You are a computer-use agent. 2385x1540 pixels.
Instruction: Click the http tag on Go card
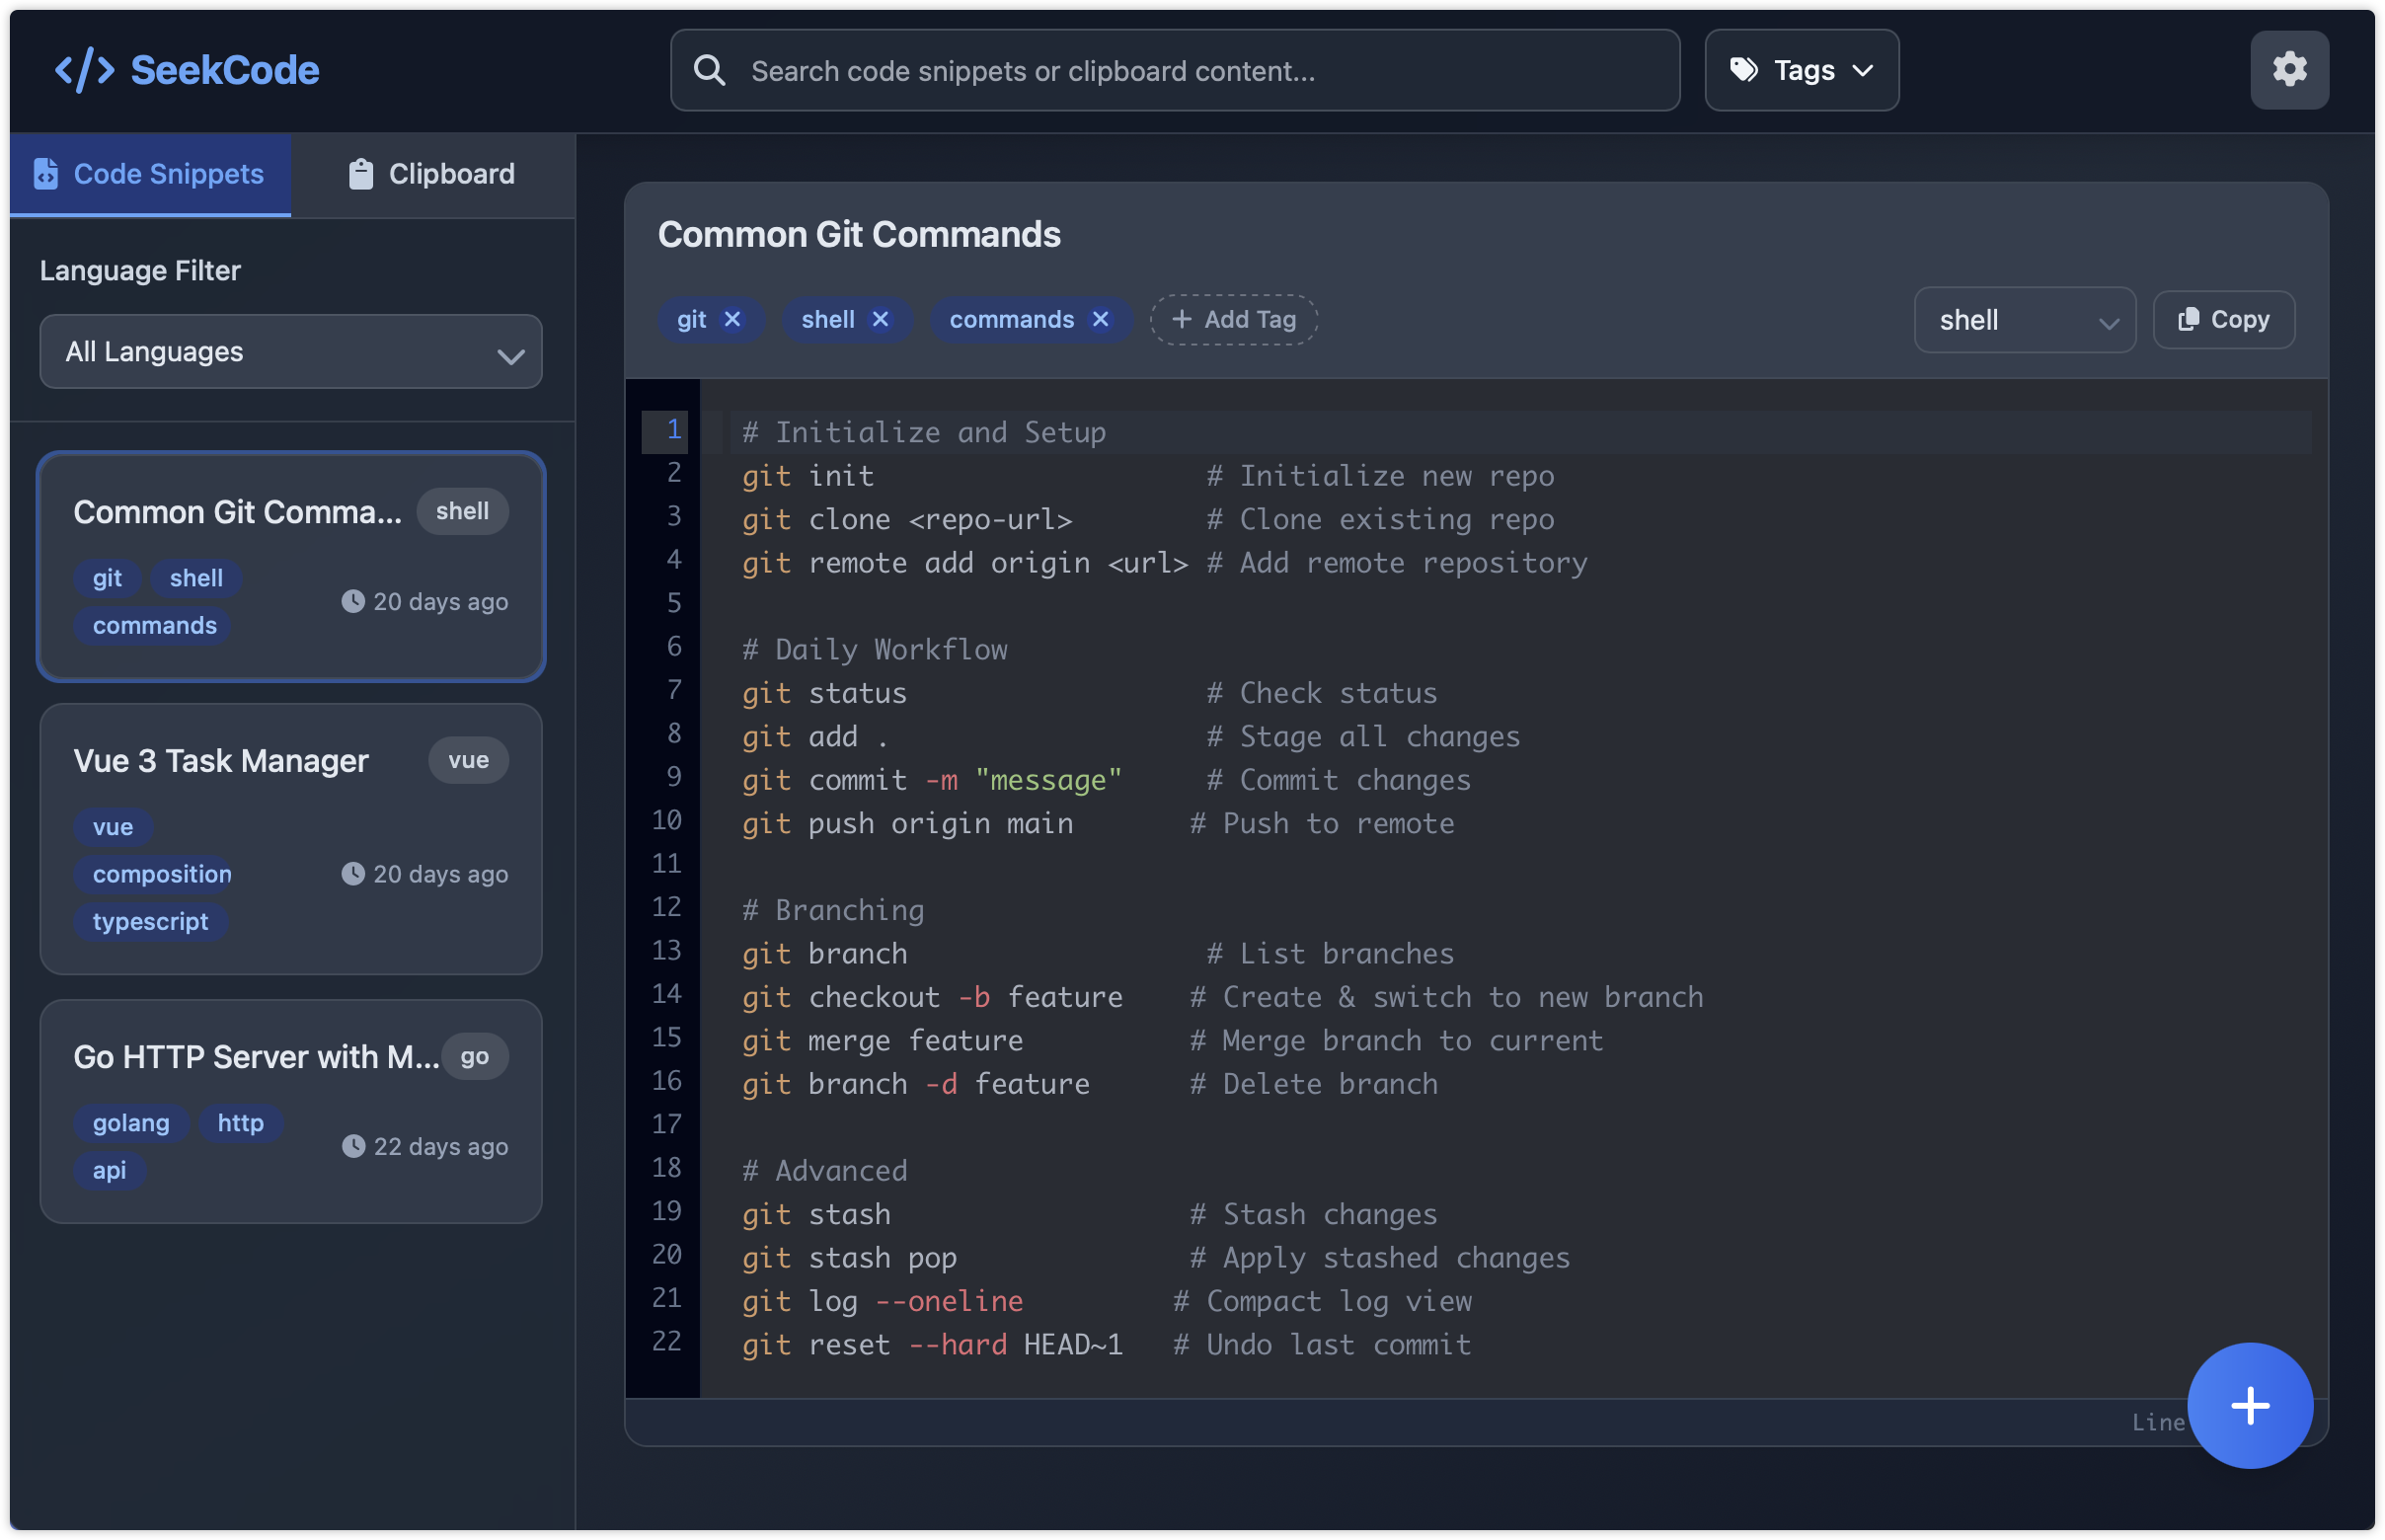click(x=240, y=1122)
